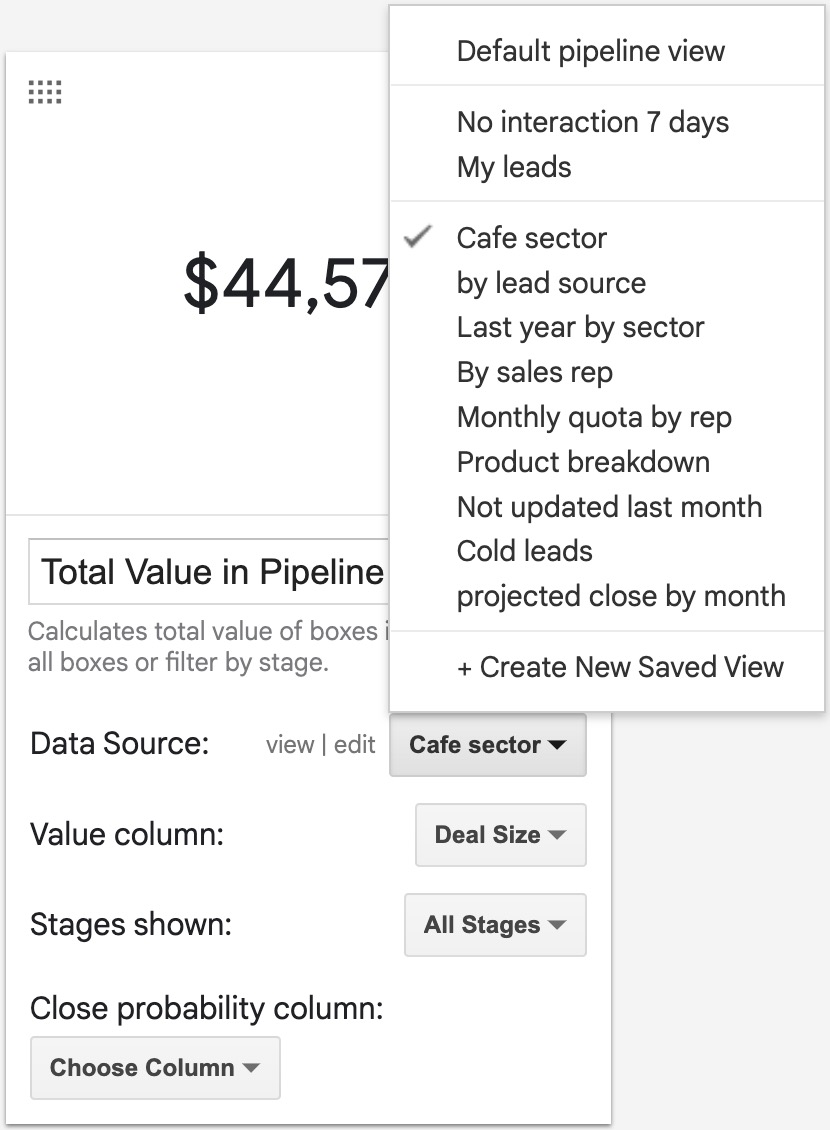The width and height of the screenshot is (830, 1130).
Task: Select the by lead source view
Action: click(550, 283)
